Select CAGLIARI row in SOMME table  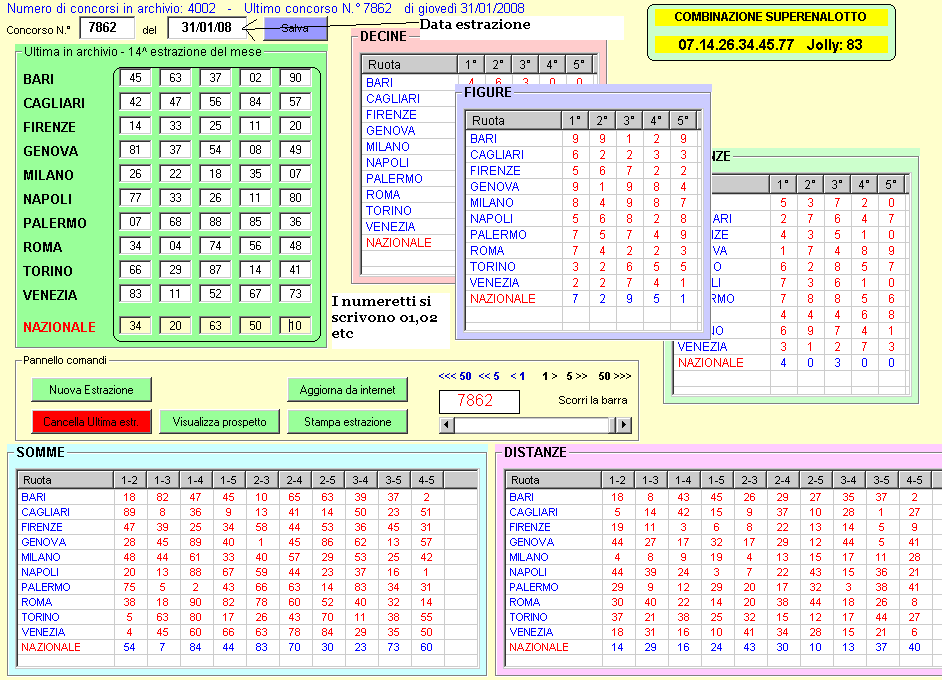(x=246, y=512)
